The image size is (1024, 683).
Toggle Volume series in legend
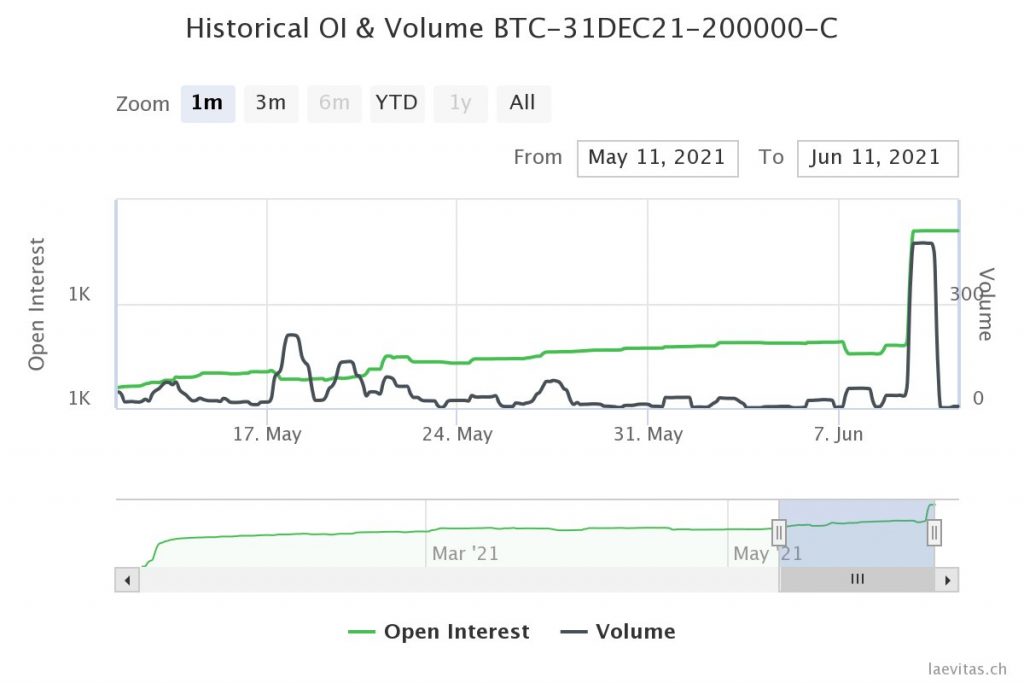pyautogui.click(x=635, y=632)
